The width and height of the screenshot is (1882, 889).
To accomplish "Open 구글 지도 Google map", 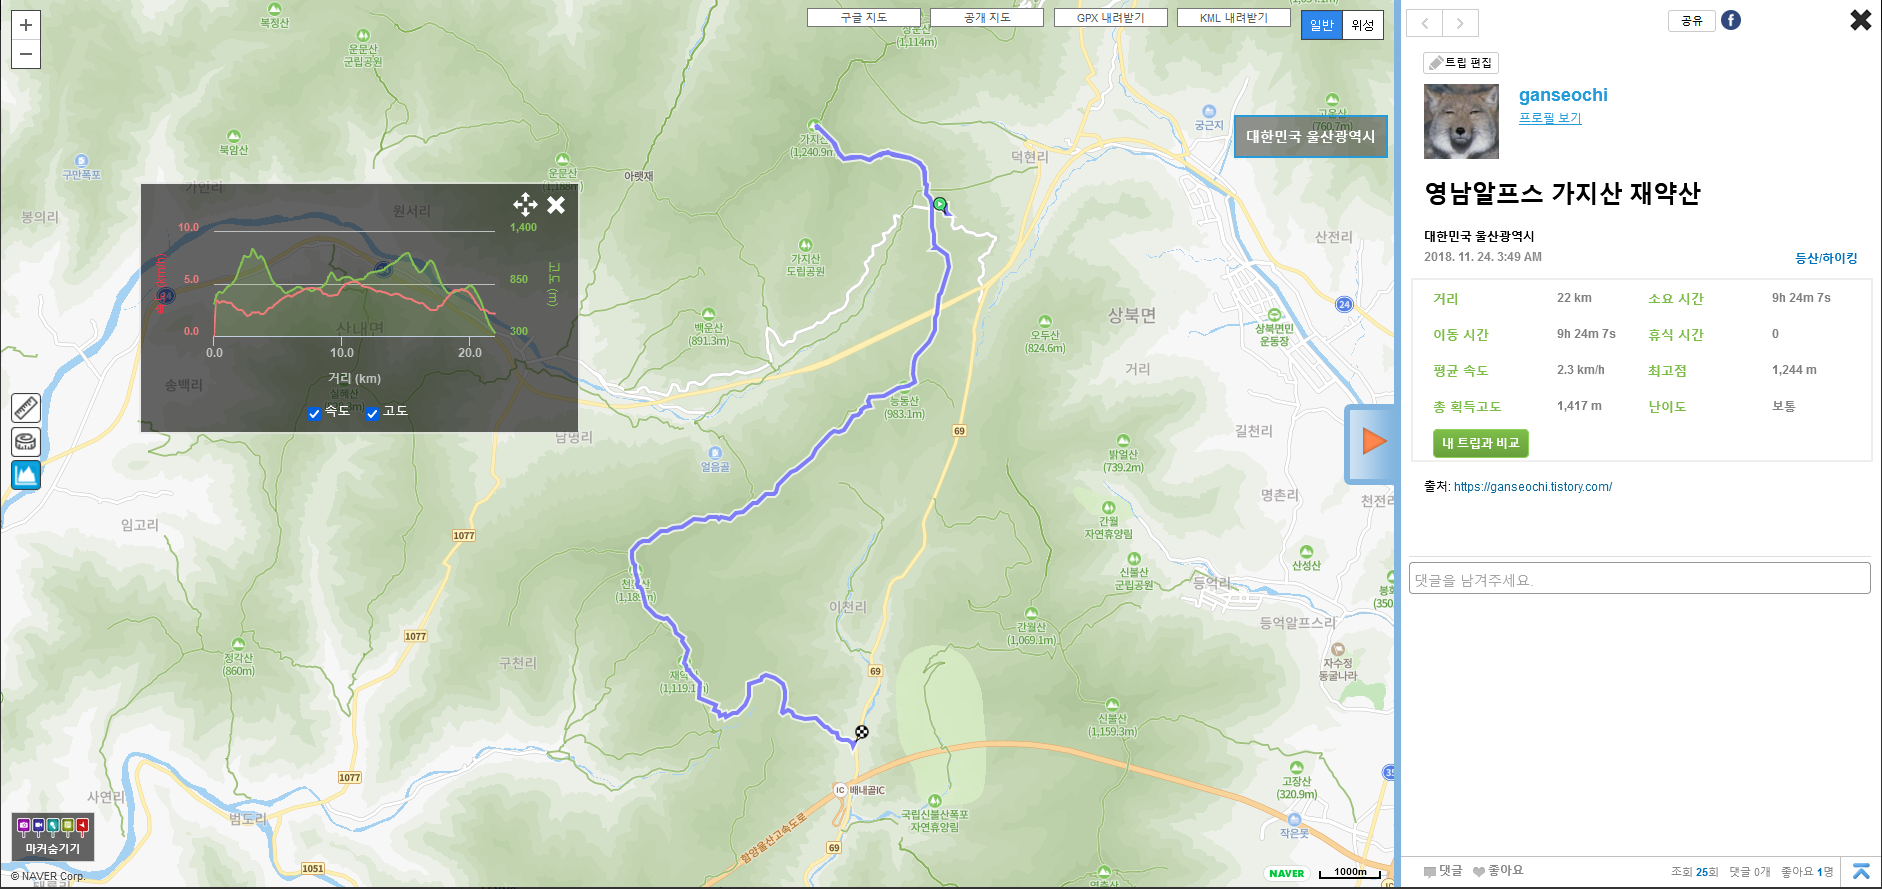I will 863,17.
